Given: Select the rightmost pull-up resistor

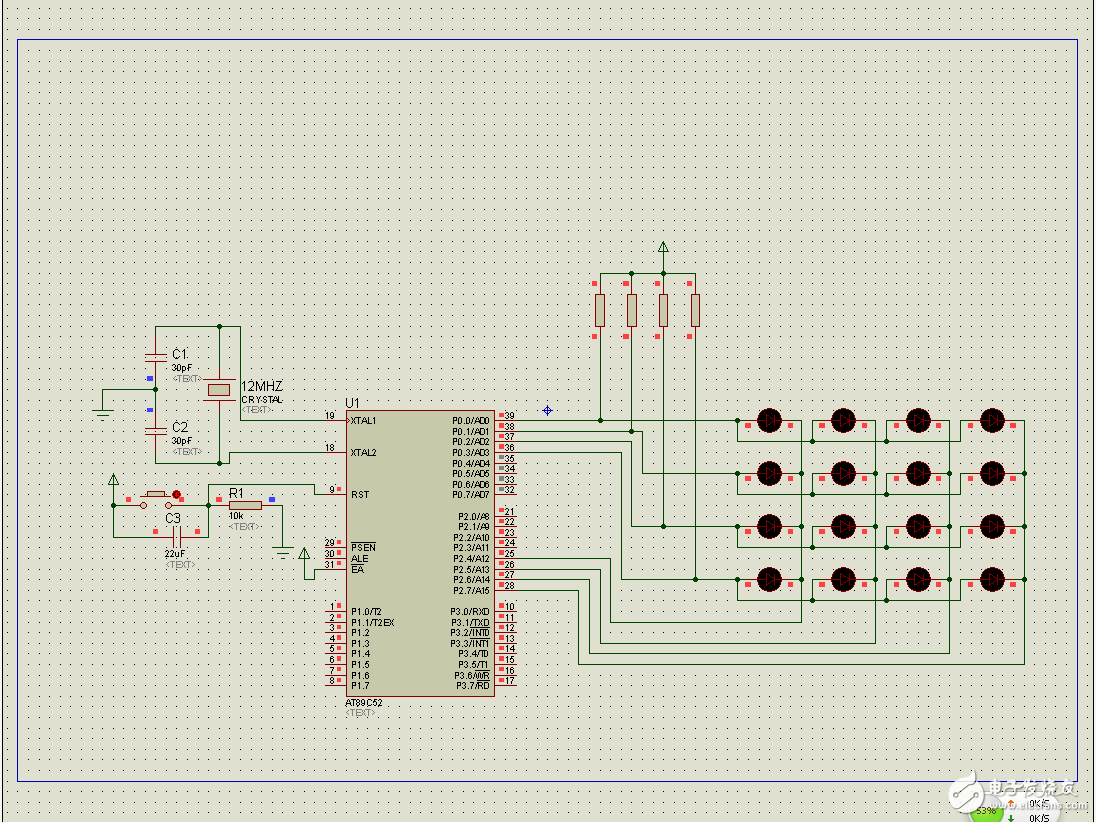Looking at the screenshot, I should click(x=695, y=310).
